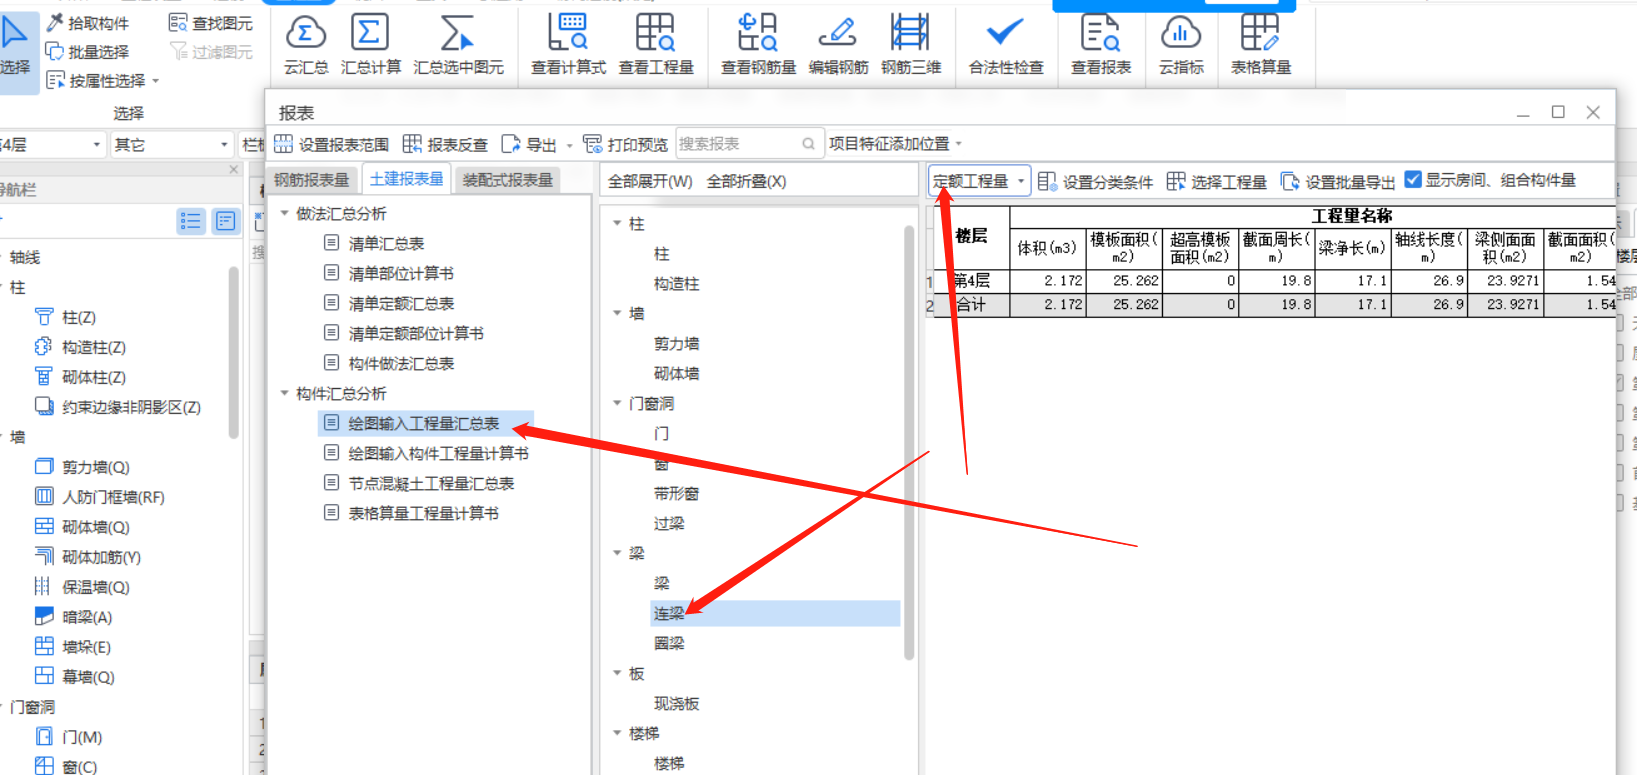Select 绘图输入工程量汇总表 report
Image resolution: width=1637 pixels, height=775 pixels.
click(425, 423)
